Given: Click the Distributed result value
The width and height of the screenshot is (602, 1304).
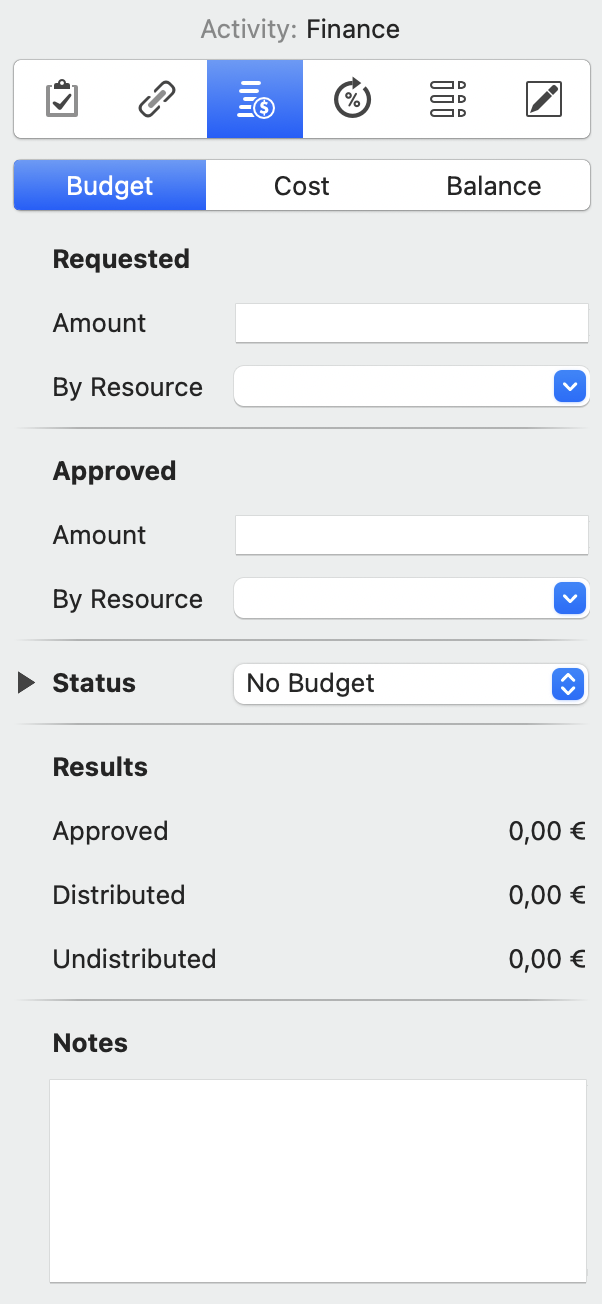Looking at the screenshot, I should pyautogui.click(x=546, y=895).
